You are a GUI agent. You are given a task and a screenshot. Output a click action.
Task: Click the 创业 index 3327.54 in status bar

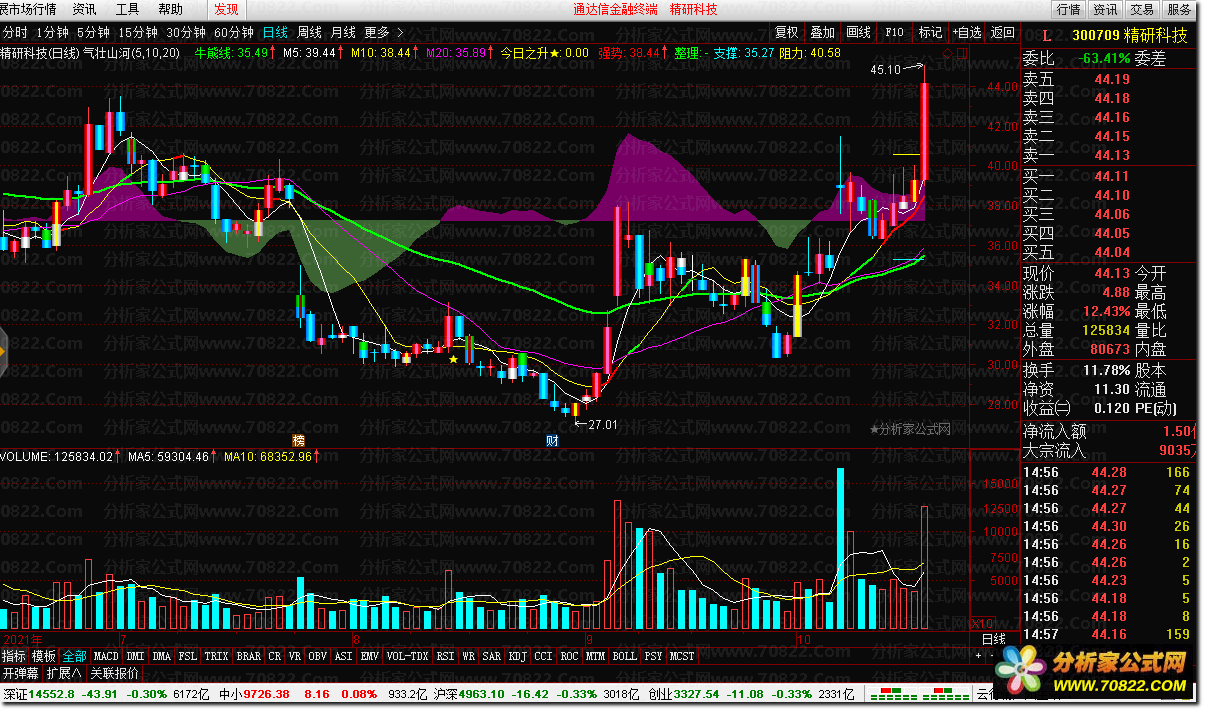pos(682,693)
